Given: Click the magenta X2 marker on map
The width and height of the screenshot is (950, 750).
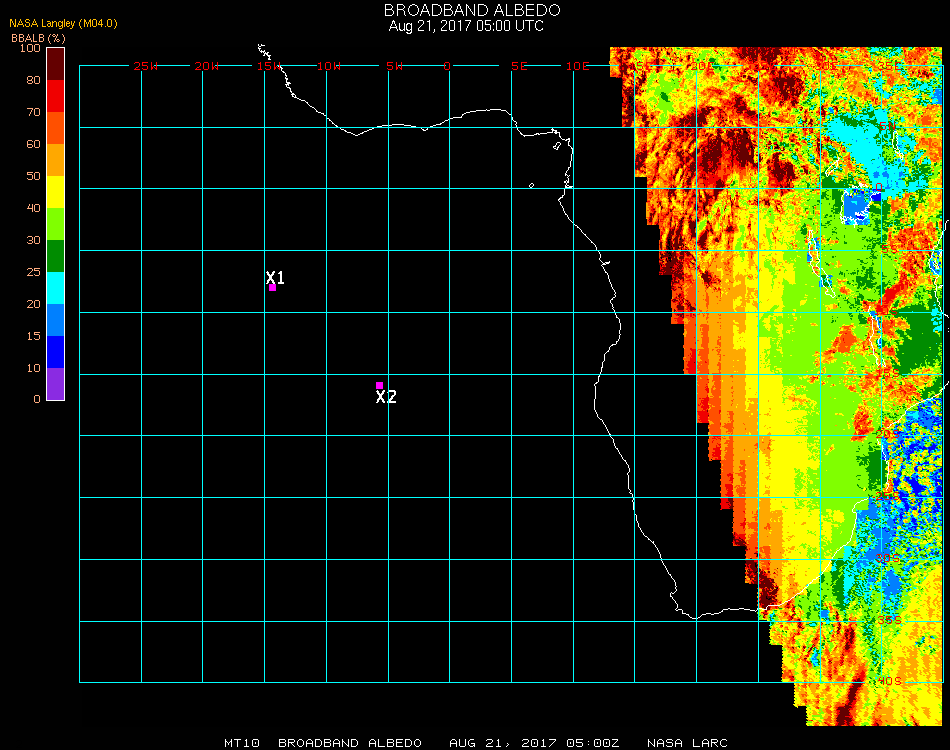Looking at the screenshot, I should click(x=379, y=385).
